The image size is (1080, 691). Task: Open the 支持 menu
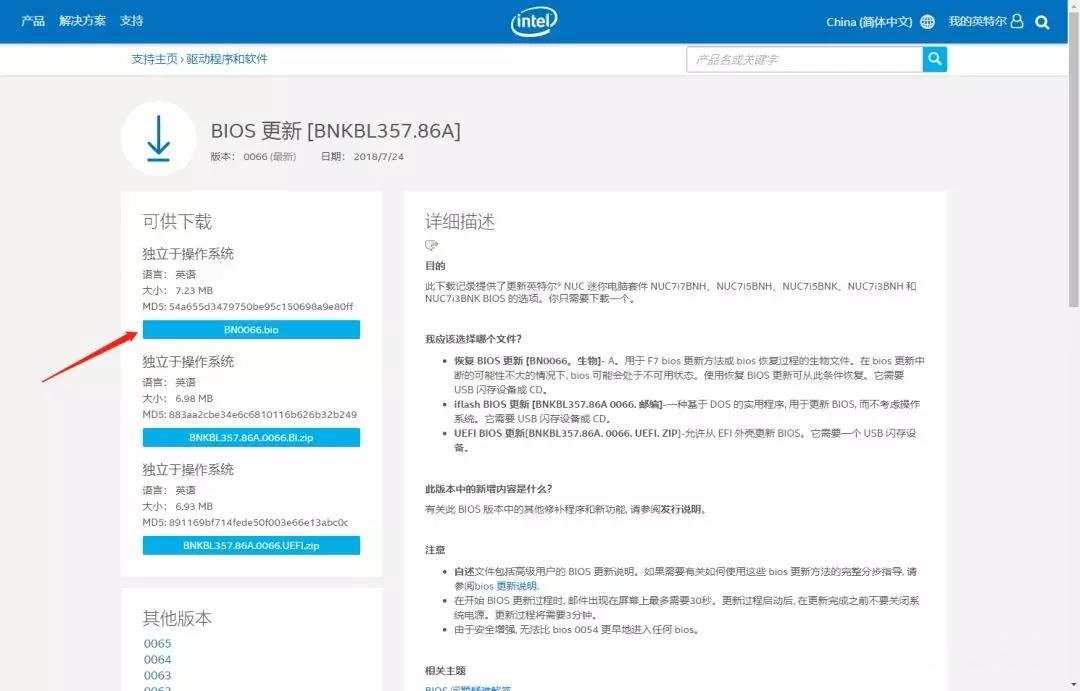tap(132, 21)
